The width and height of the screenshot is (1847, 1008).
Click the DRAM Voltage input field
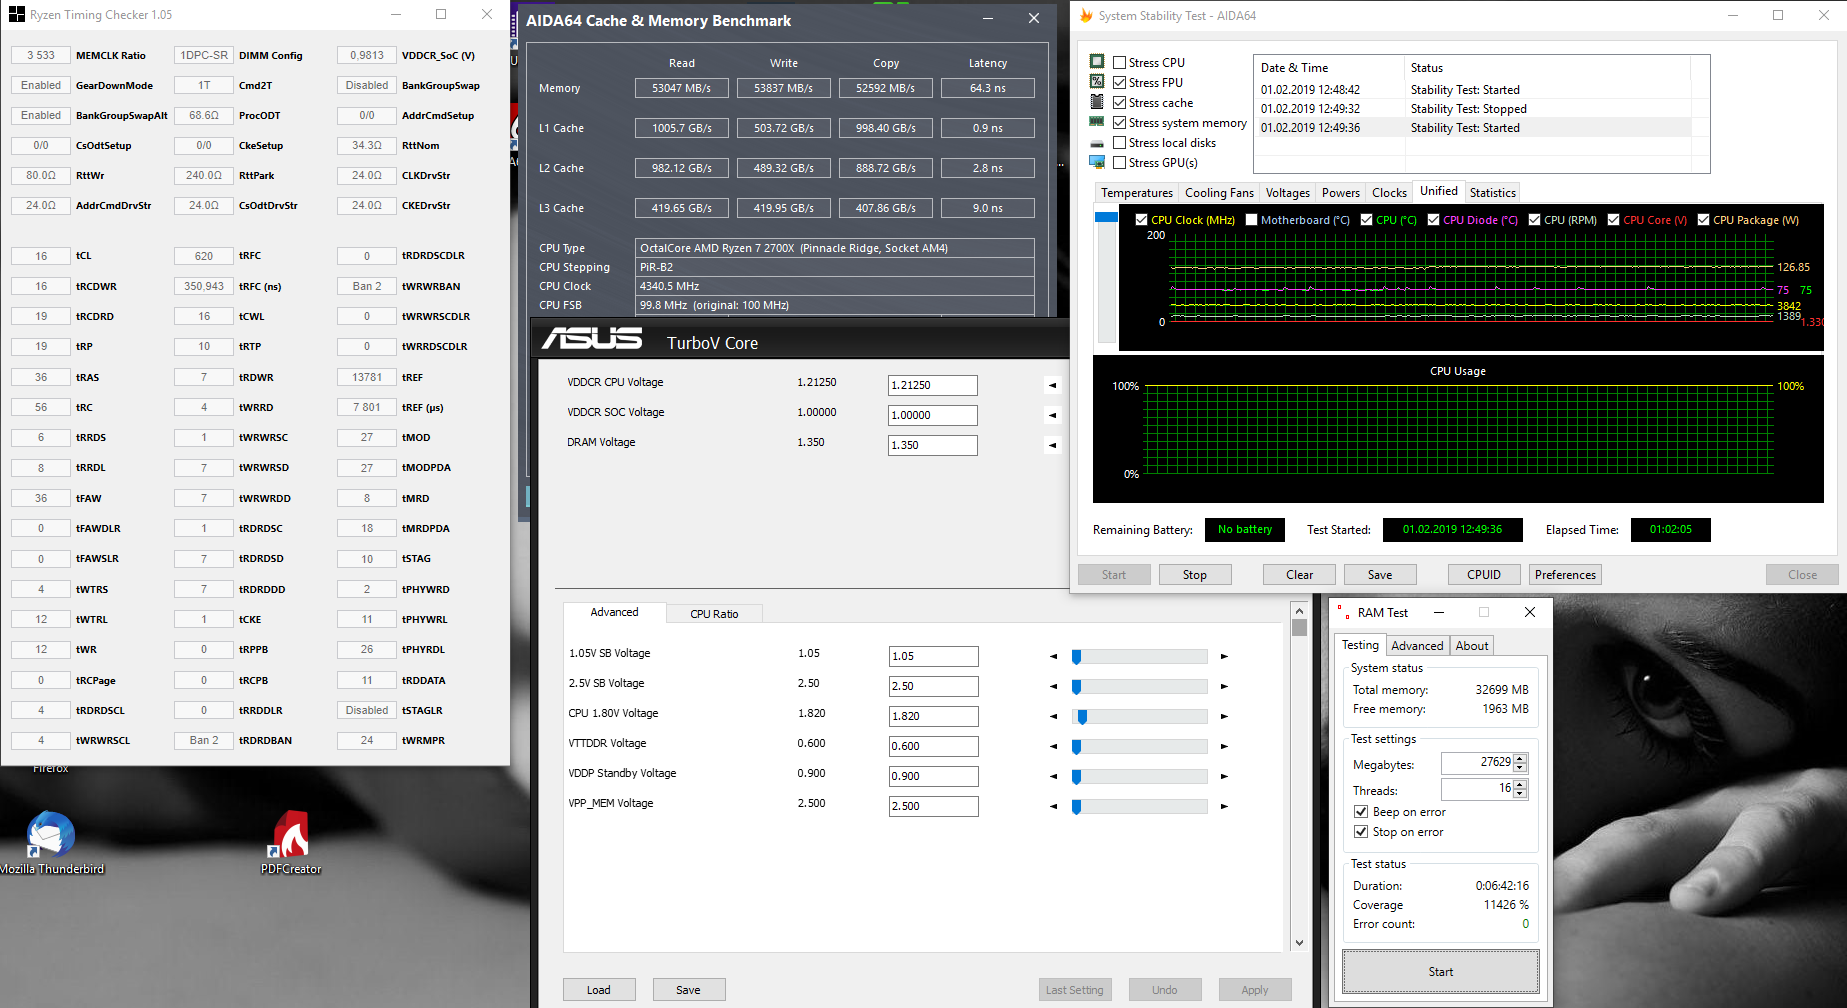933,445
